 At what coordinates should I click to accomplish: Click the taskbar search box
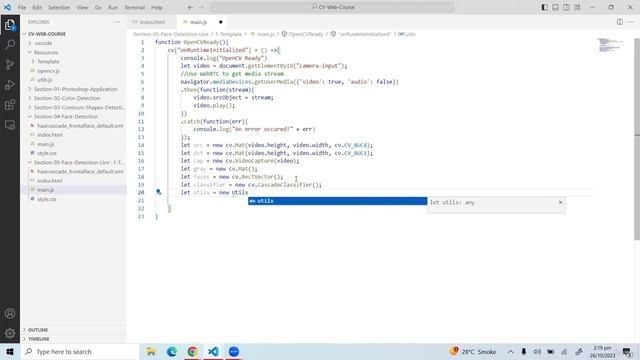click(x=80, y=351)
